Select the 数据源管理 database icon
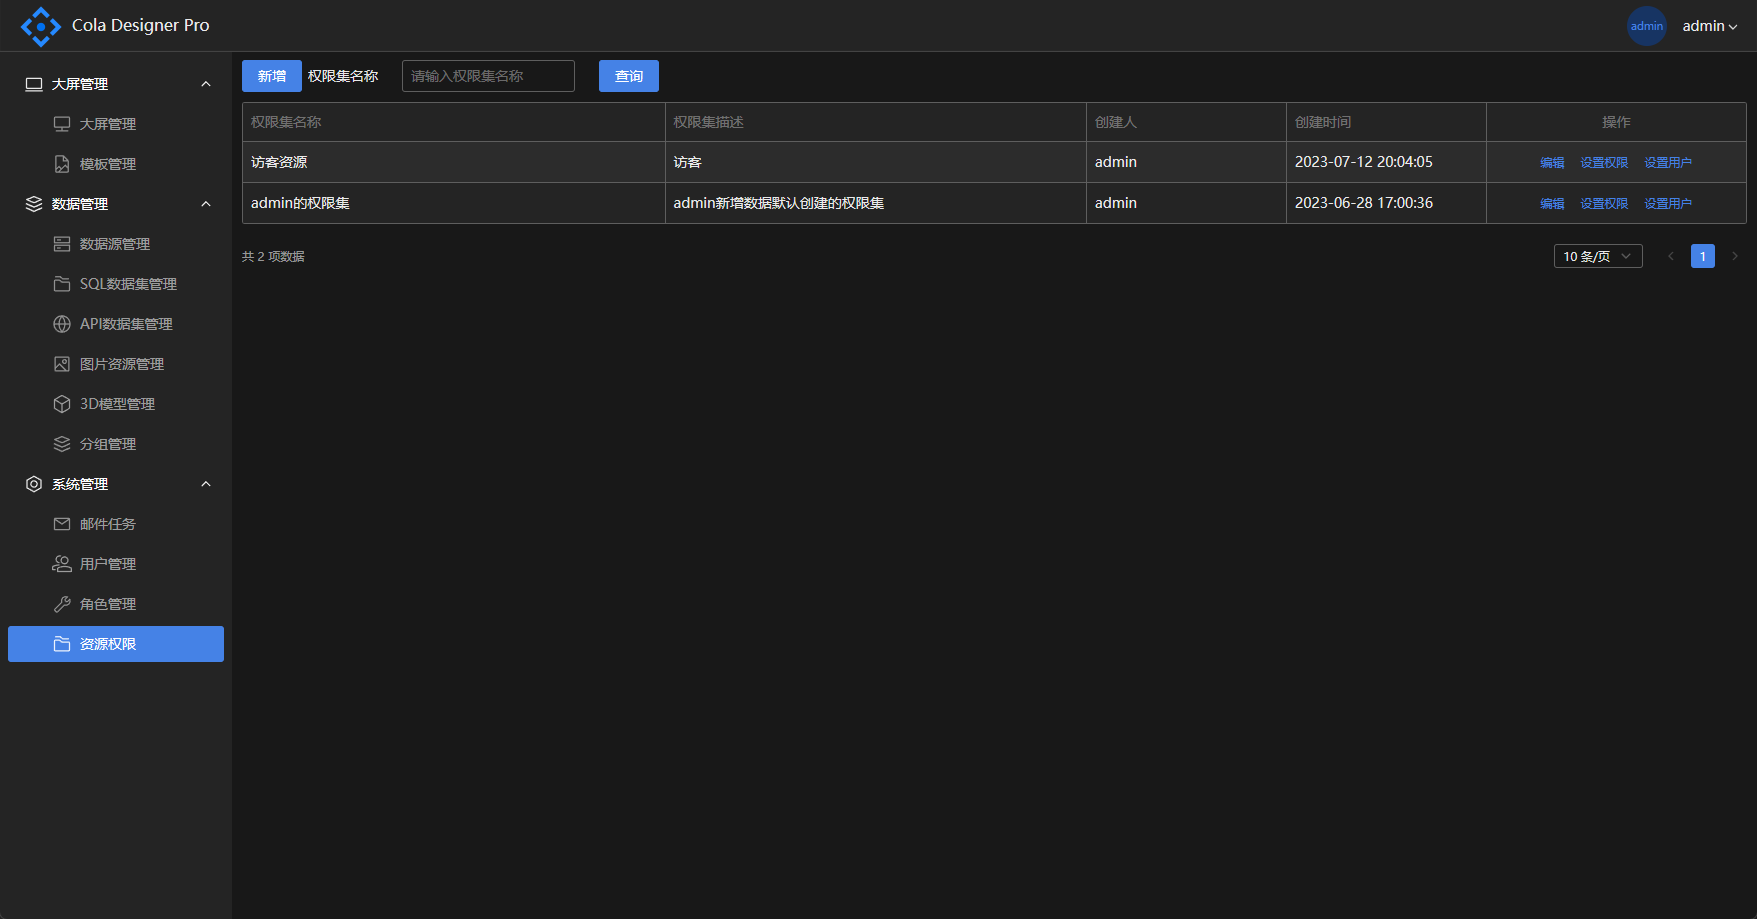 tap(62, 244)
